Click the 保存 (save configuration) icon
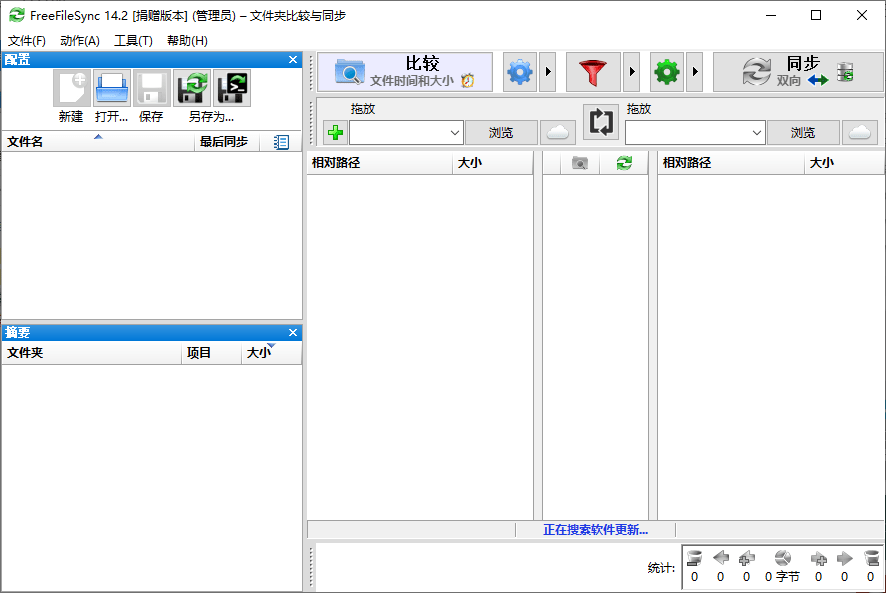The width and height of the screenshot is (886, 593). tap(151, 88)
